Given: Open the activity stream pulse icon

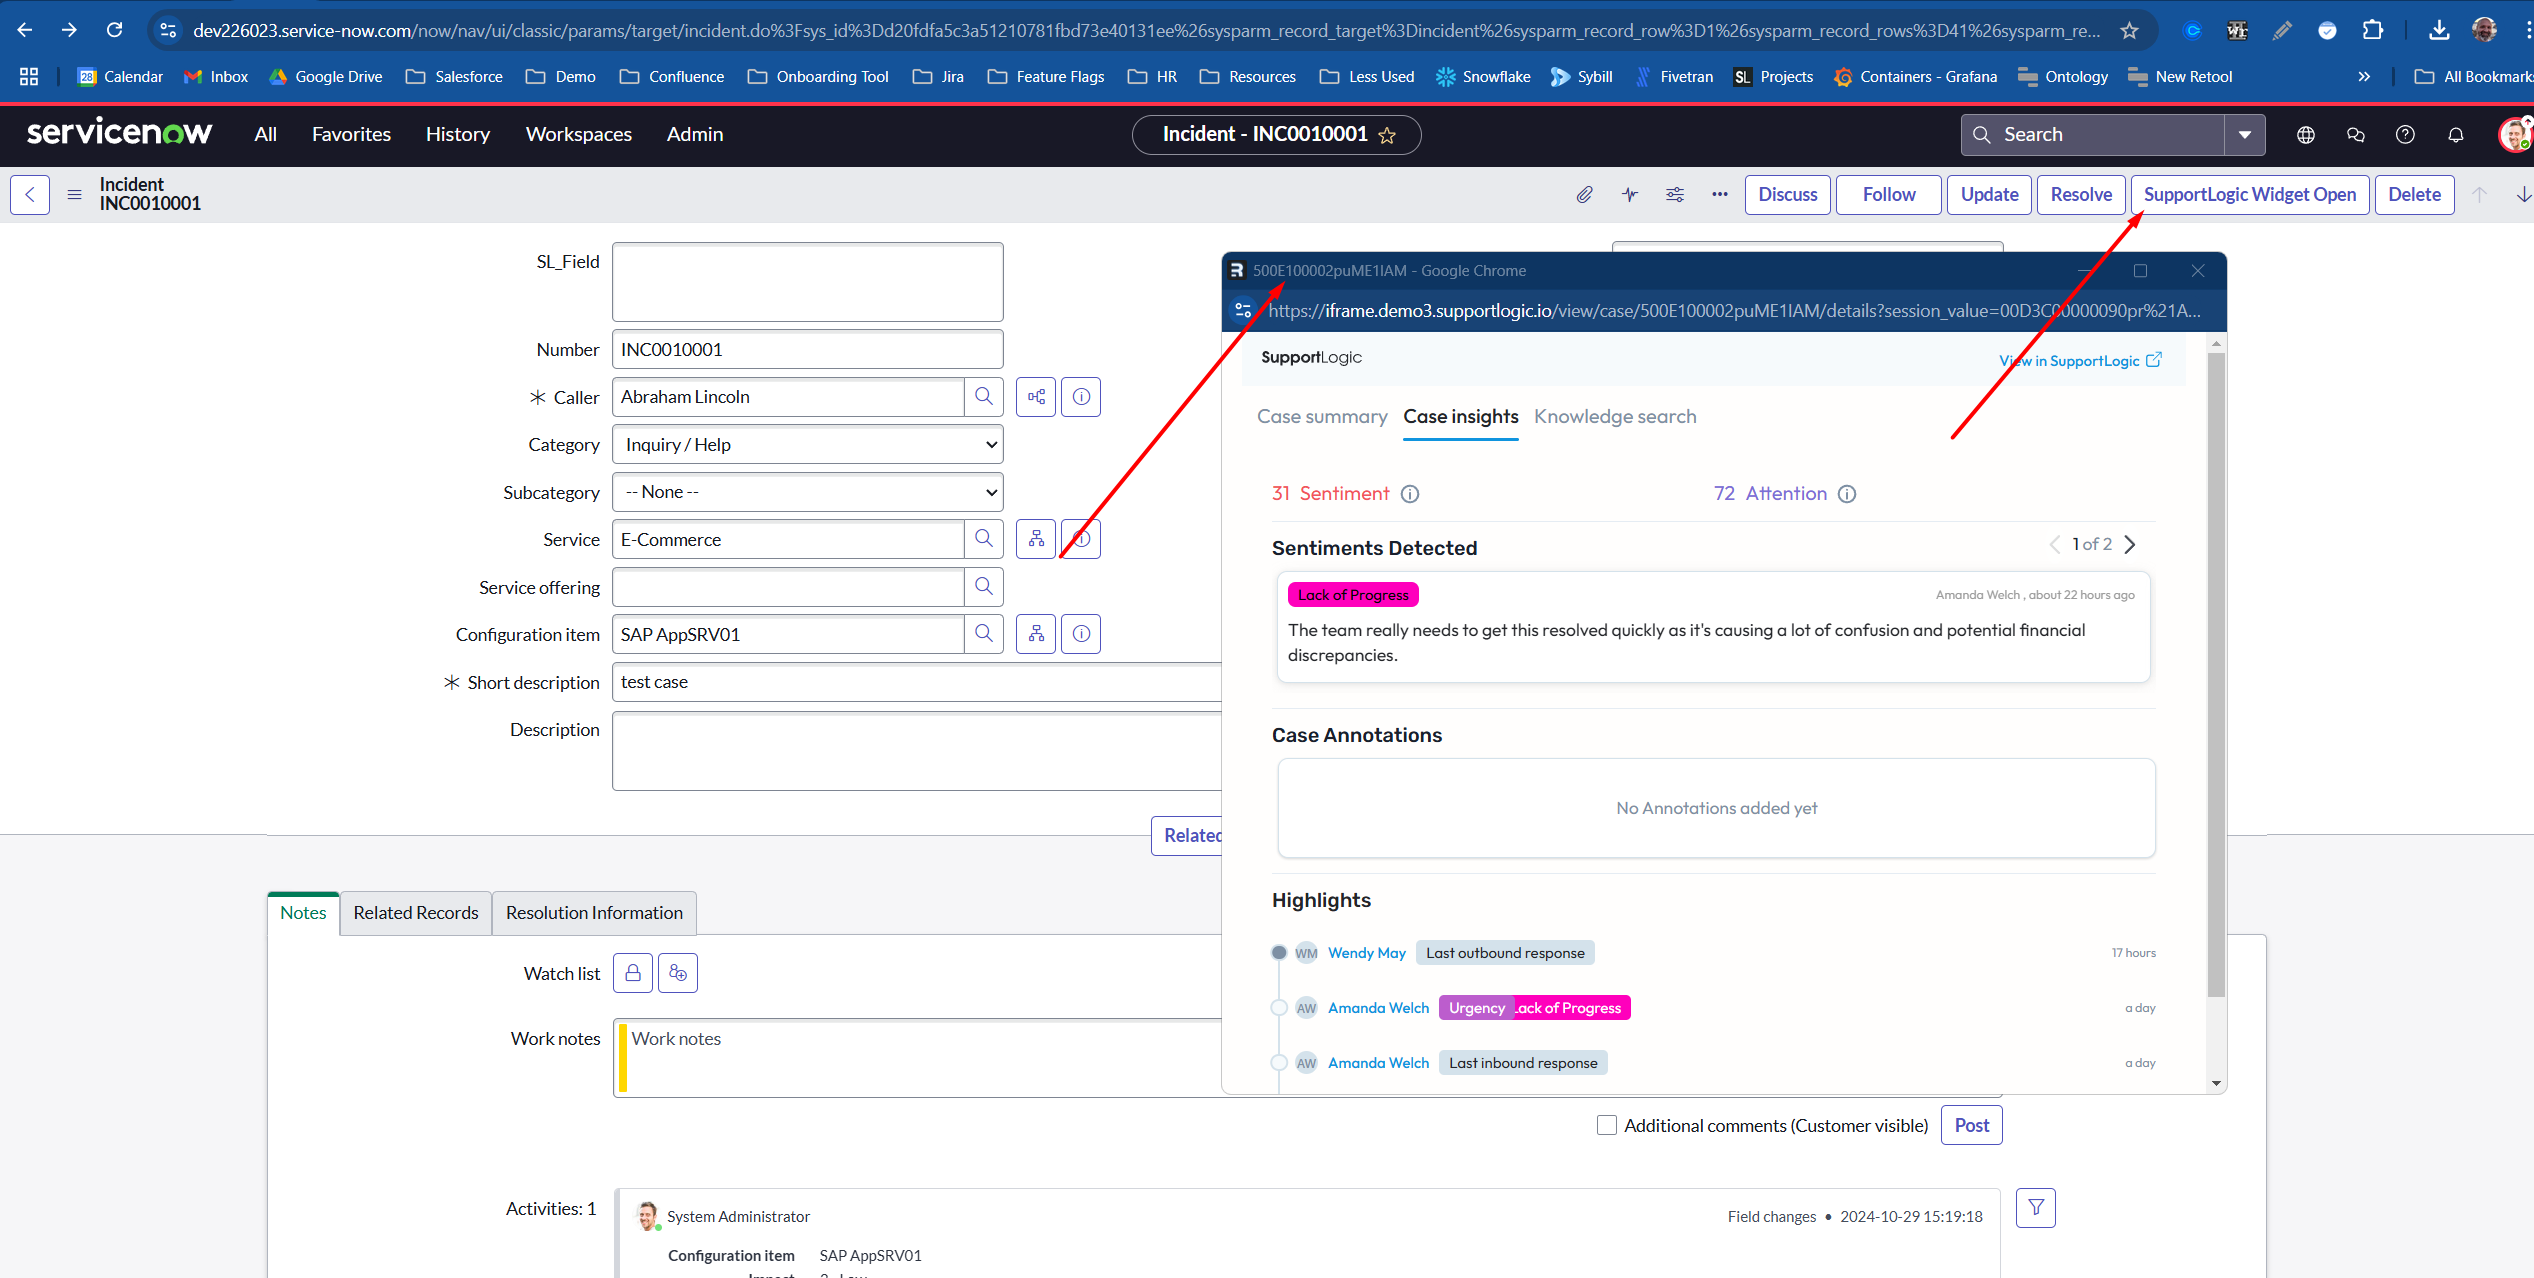Looking at the screenshot, I should (x=1630, y=195).
